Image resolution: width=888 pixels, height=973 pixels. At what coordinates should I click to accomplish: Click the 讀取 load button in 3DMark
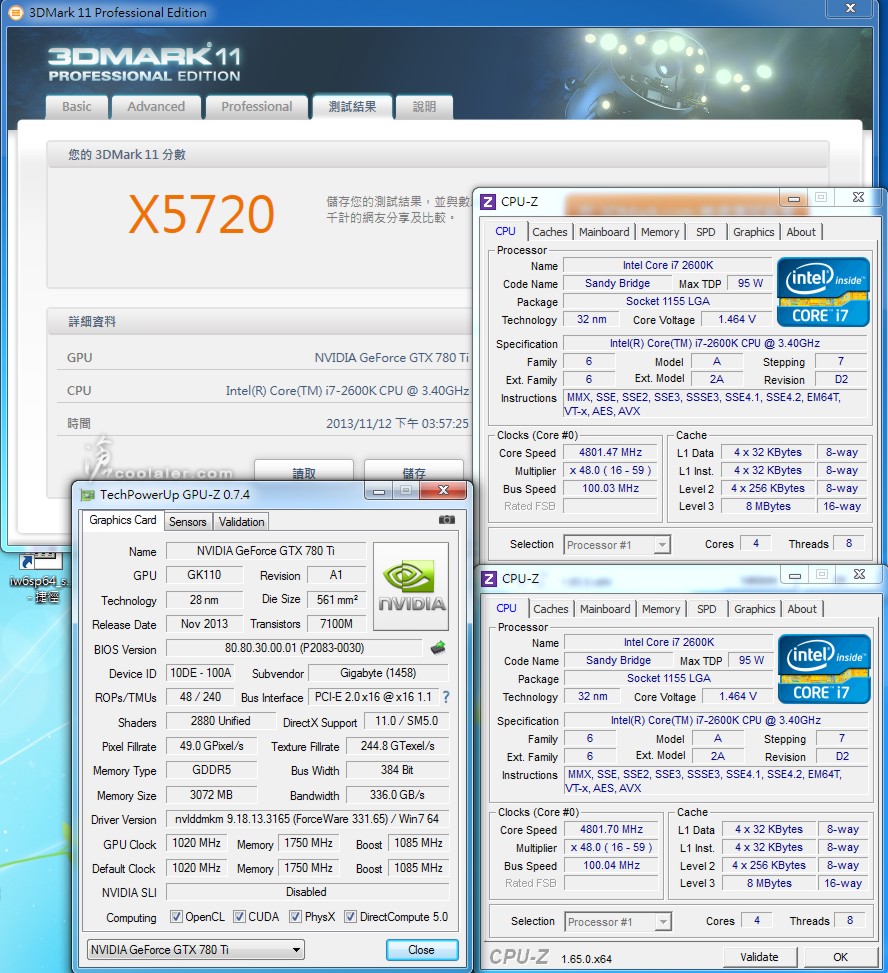(x=304, y=472)
